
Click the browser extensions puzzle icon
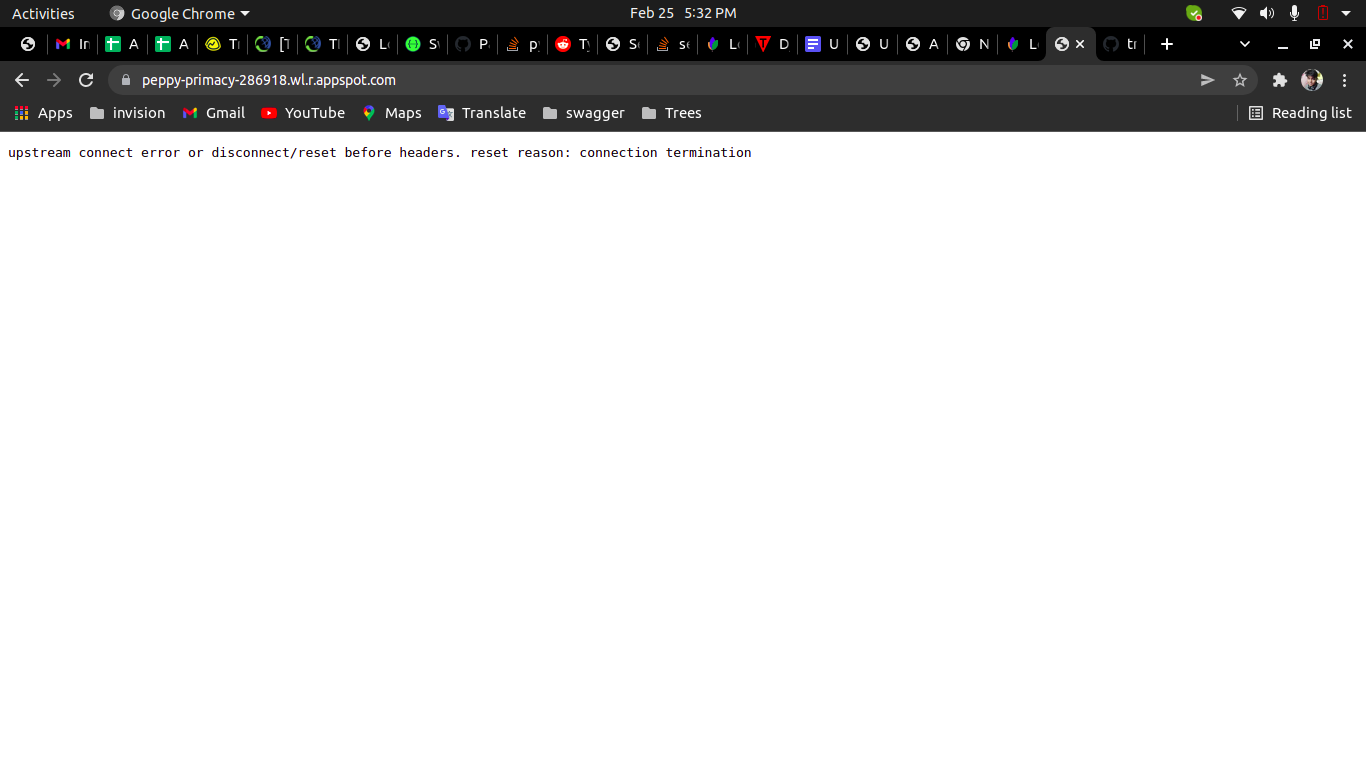(1280, 80)
